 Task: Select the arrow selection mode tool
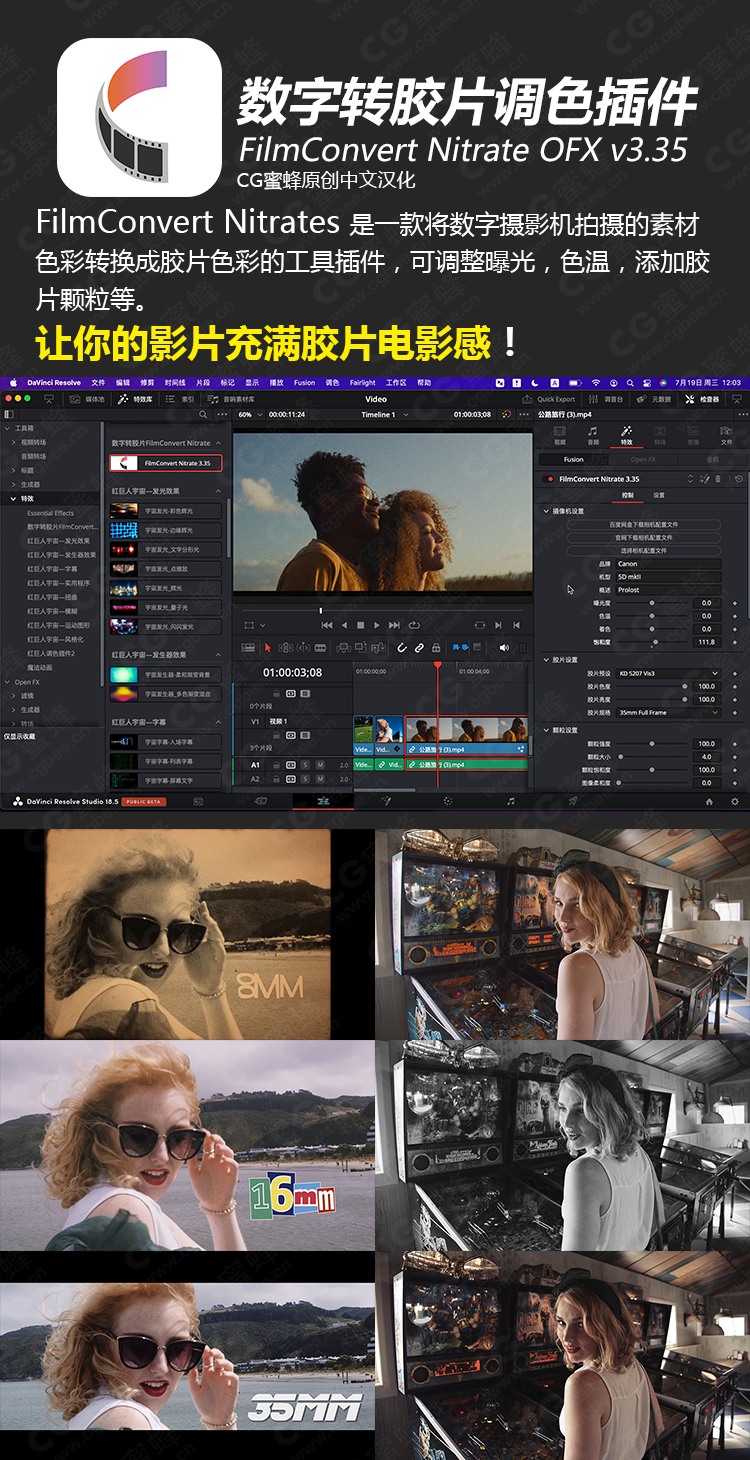[x=268, y=648]
